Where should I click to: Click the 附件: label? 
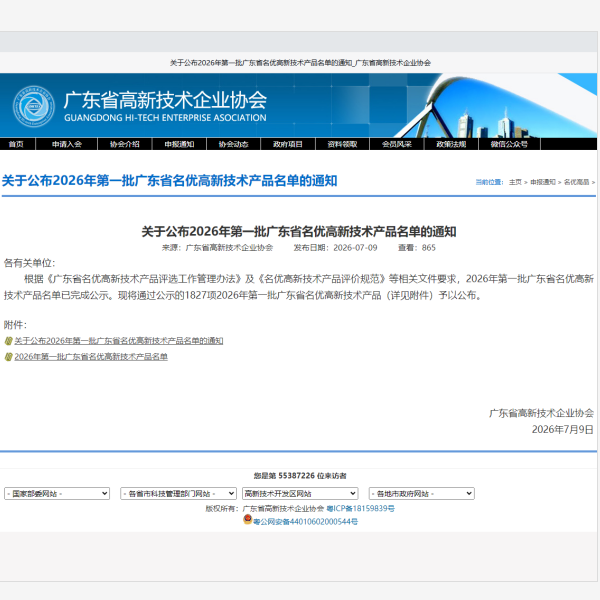pyautogui.click(x=15, y=325)
